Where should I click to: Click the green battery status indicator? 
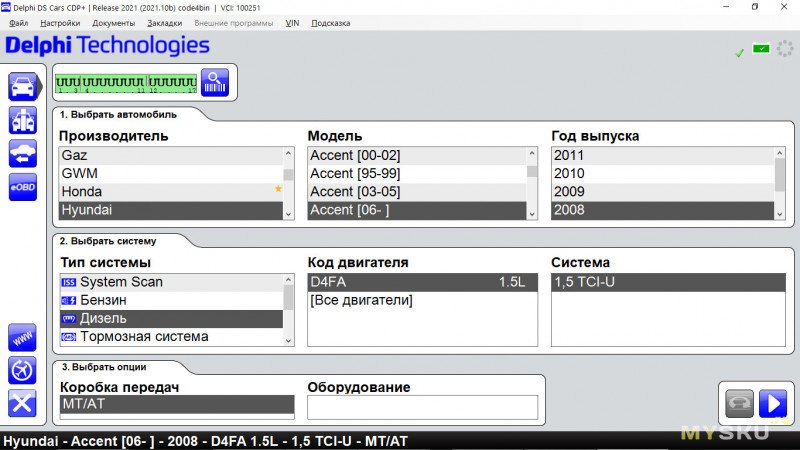761,48
